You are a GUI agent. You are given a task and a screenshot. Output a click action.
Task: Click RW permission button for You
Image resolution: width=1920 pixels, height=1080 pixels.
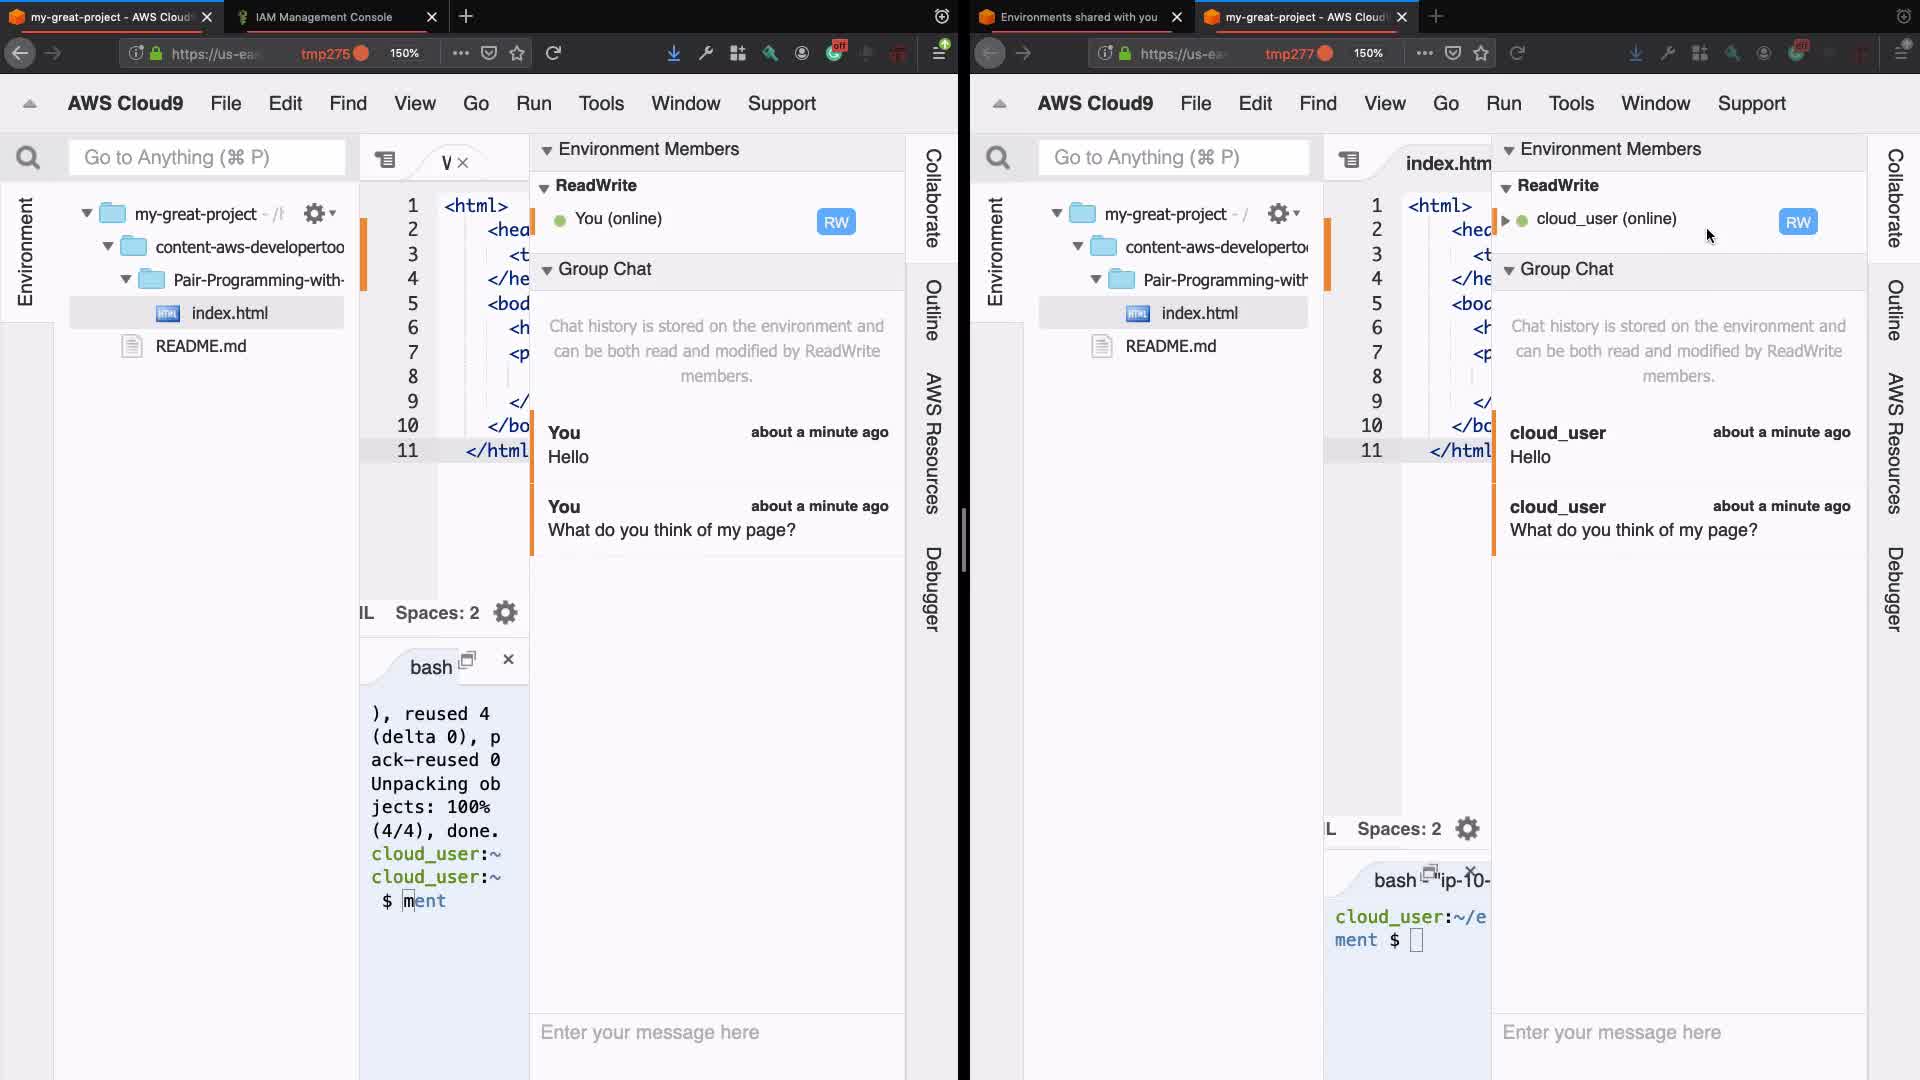(x=836, y=222)
